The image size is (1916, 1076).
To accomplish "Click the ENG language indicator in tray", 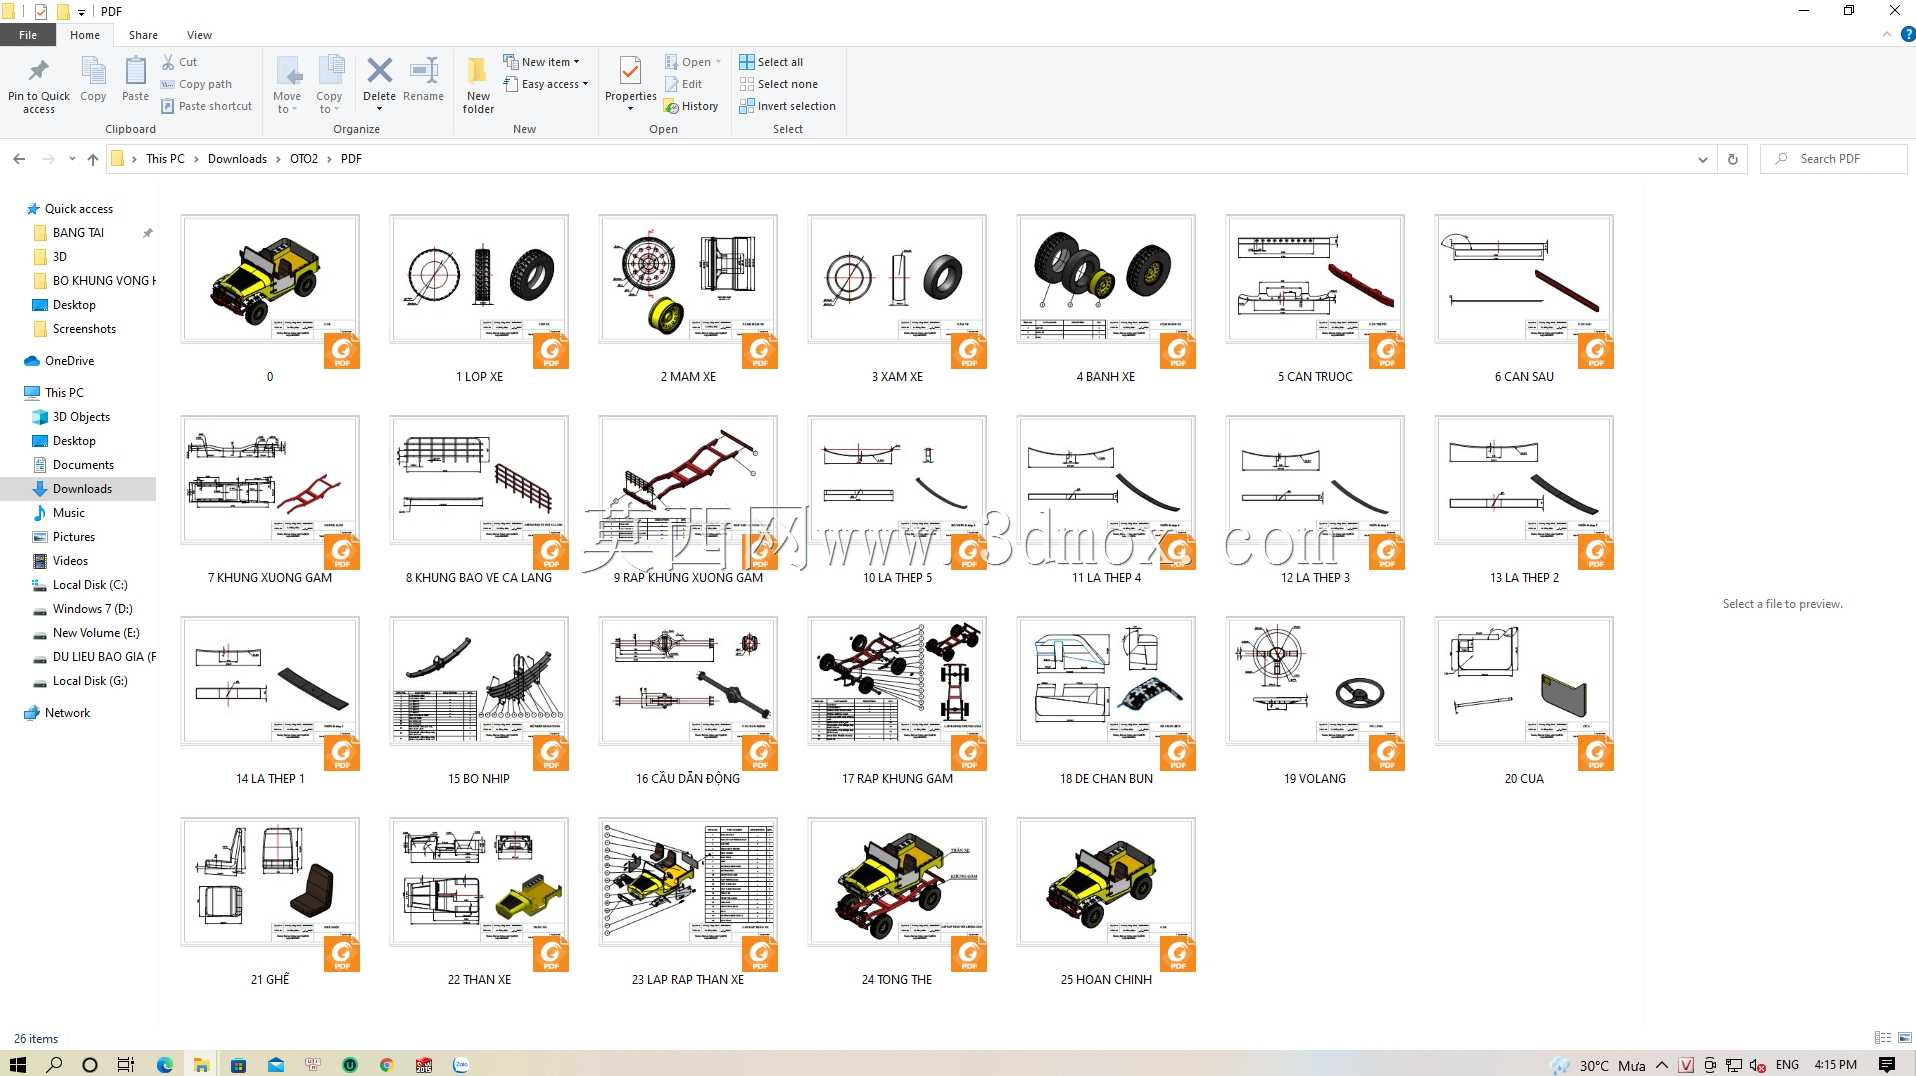I will click(1787, 1064).
